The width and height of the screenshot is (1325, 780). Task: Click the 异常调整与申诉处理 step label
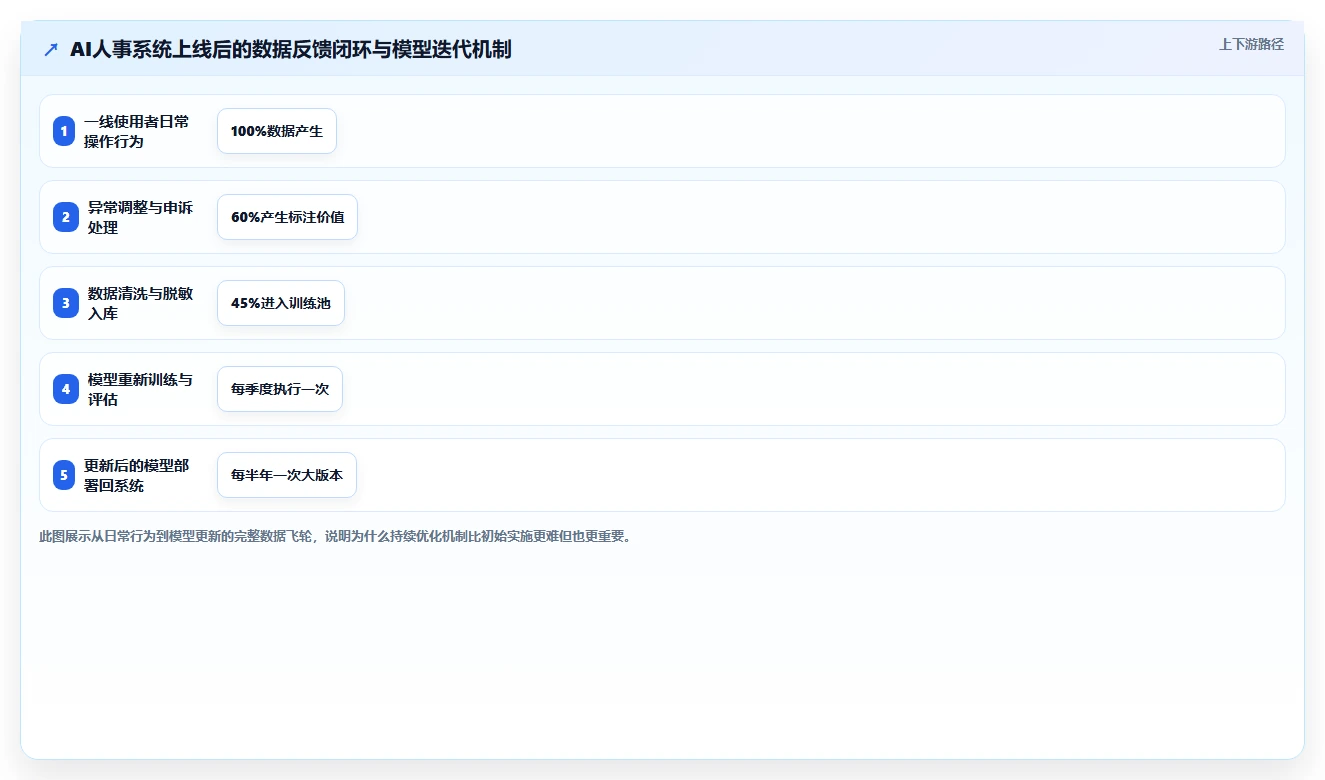click(x=140, y=217)
